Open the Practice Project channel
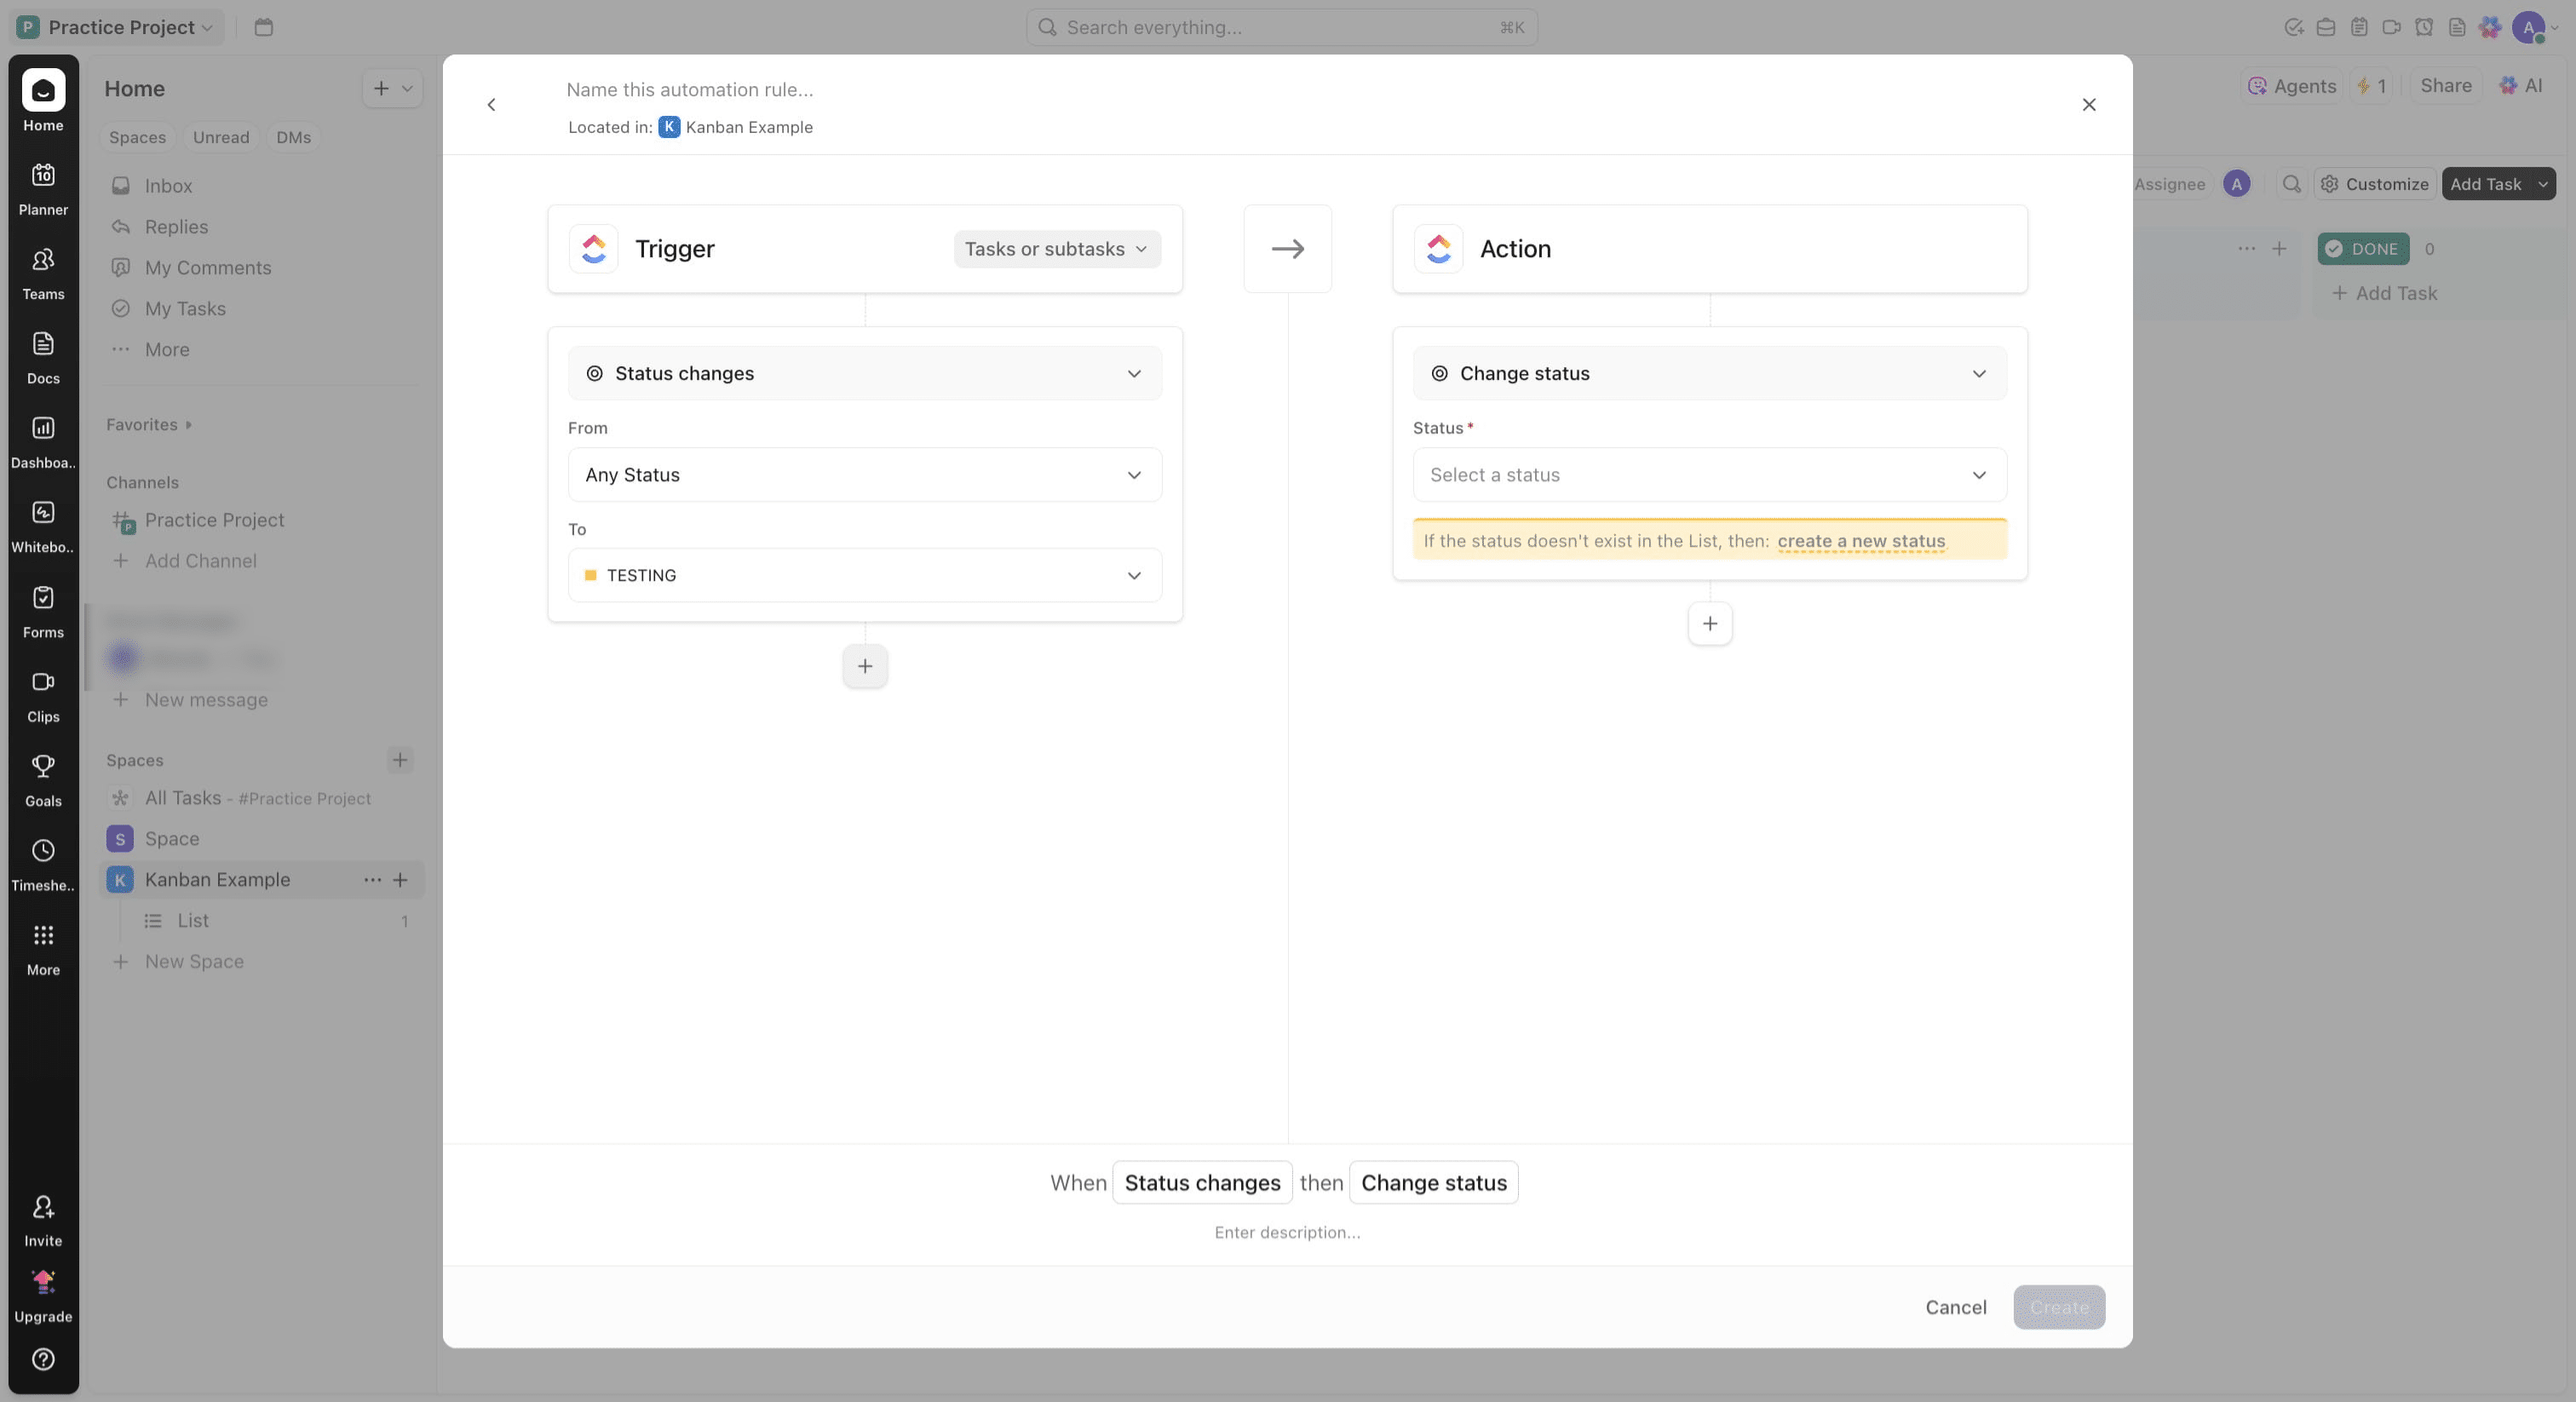Image resolution: width=2576 pixels, height=1402 pixels. 262,520
